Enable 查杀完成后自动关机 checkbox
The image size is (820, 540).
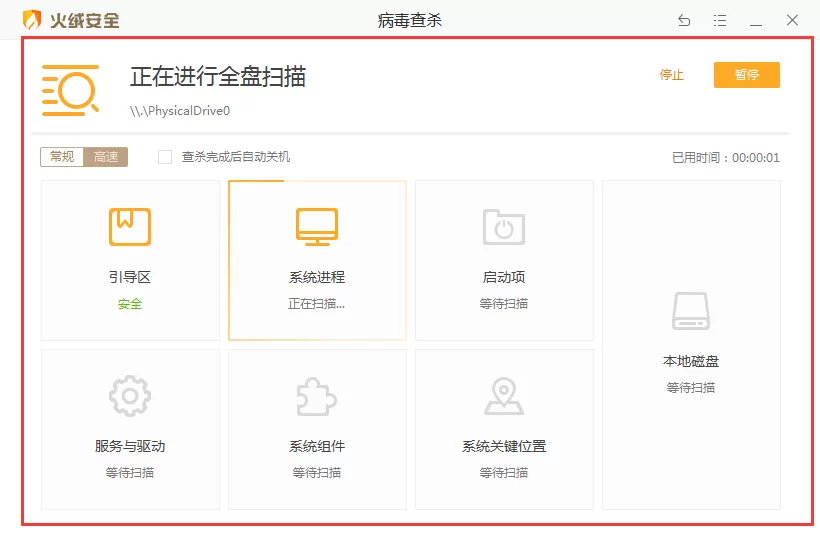pyautogui.click(x=165, y=157)
